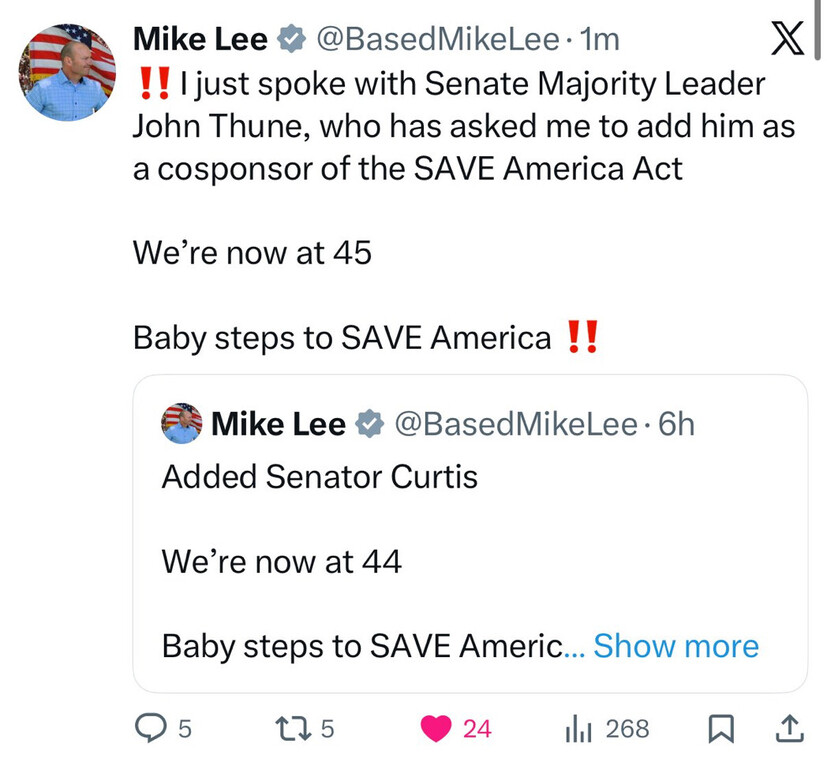Image resolution: width=827 pixels, height=773 pixels.
Task: Open Mike Lee's large profile picture
Action: pos(67,72)
